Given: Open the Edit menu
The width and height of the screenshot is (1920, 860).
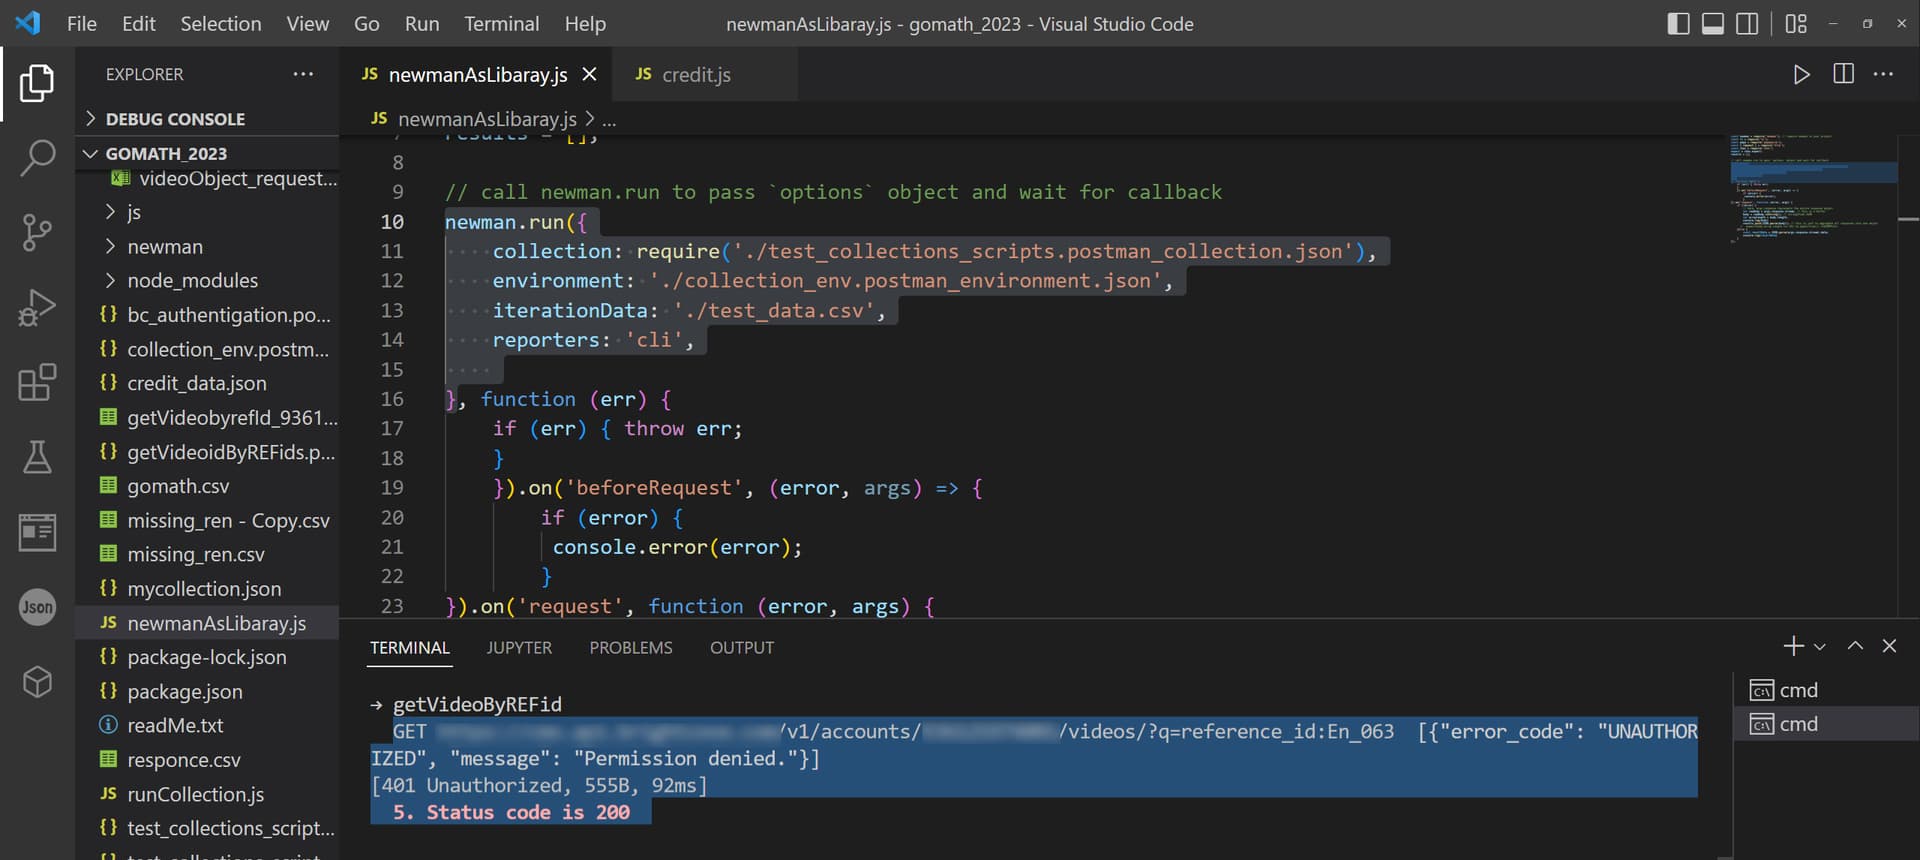Looking at the screenshot, I should coord(139,23).
